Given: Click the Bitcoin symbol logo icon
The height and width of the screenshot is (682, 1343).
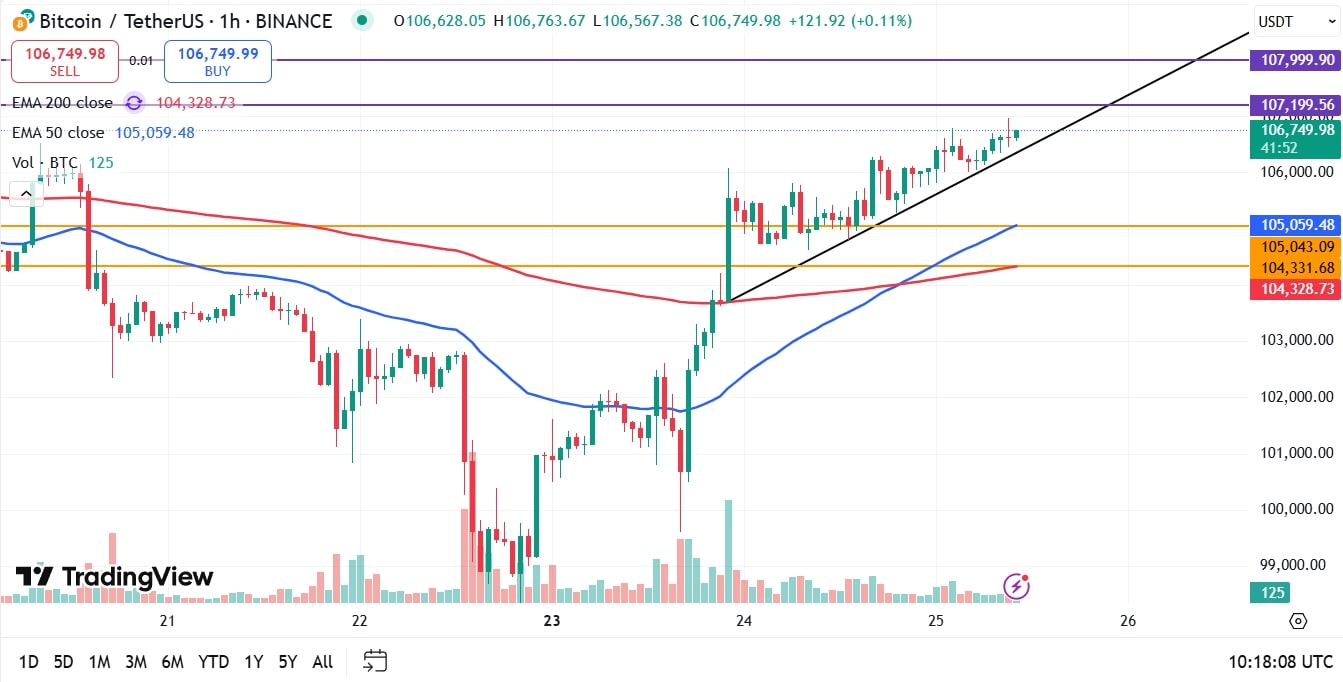Looking at the screenshot, I should [x=22, y=20].
